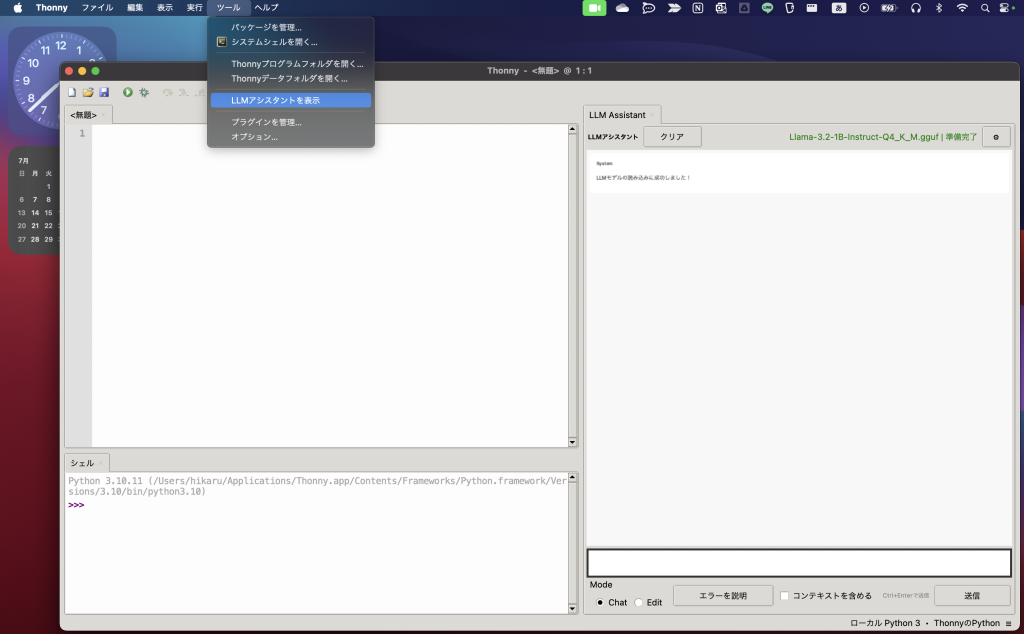Click the LINE icon in the menu bar
Viewport: 1024px width, 634px height.
pos(767,8)
